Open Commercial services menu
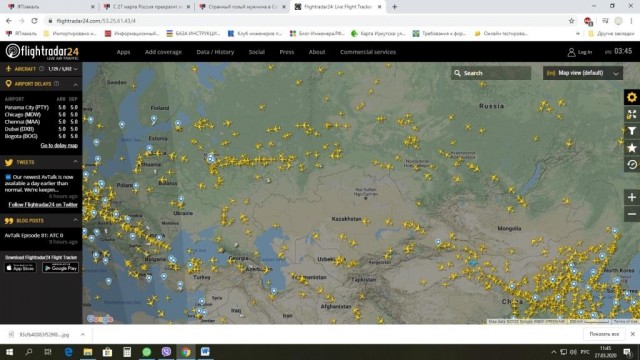 [x=368, y=52]
